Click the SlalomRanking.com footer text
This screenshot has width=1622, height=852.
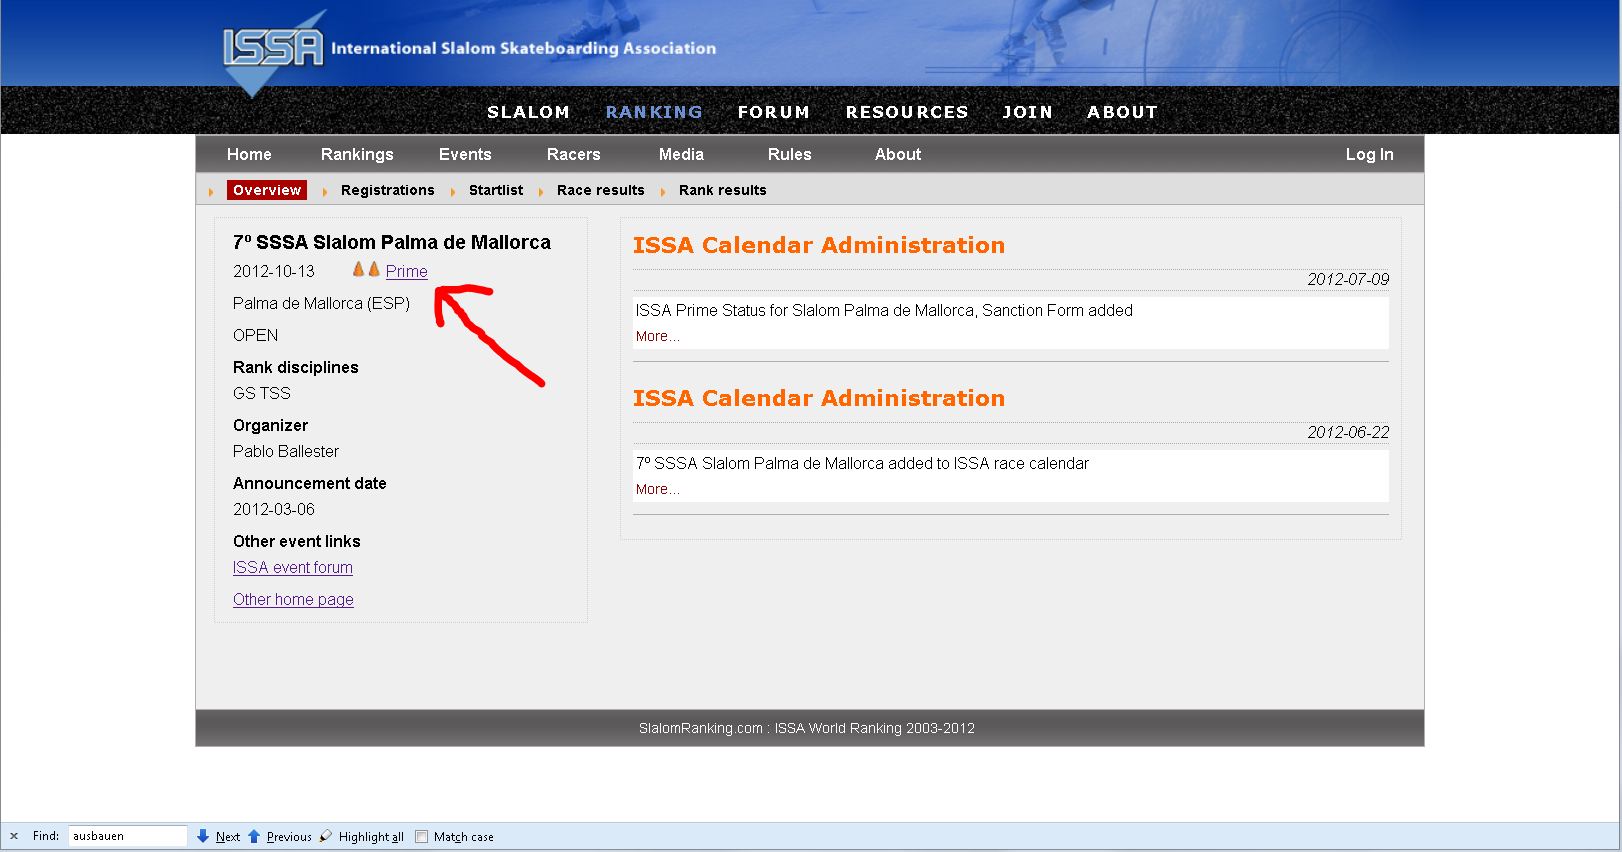click(x=807, y=728)
